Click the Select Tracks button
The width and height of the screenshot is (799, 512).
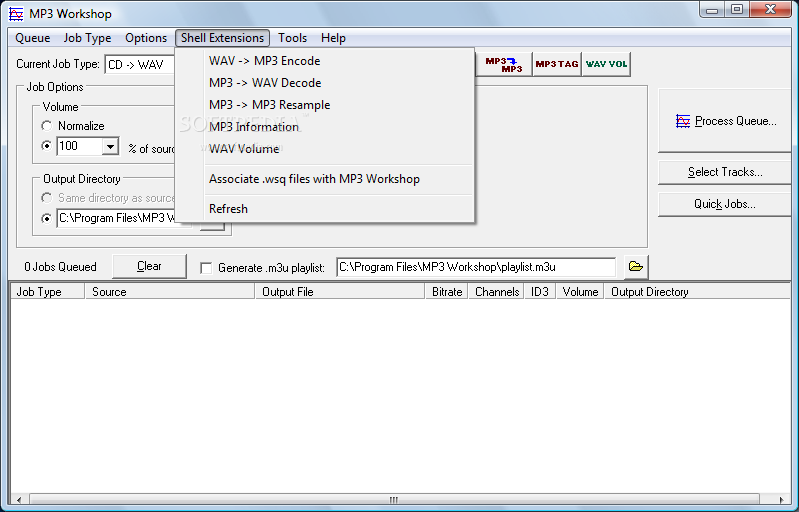point(726,172)
